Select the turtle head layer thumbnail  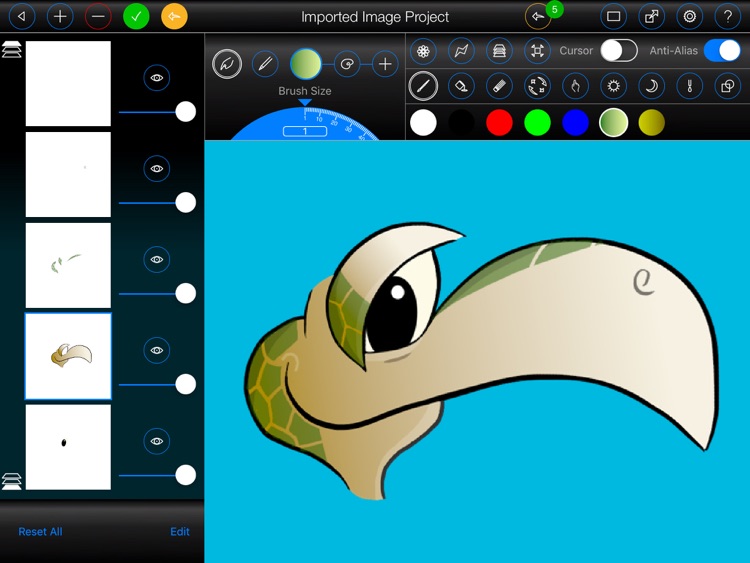[68, 356]
